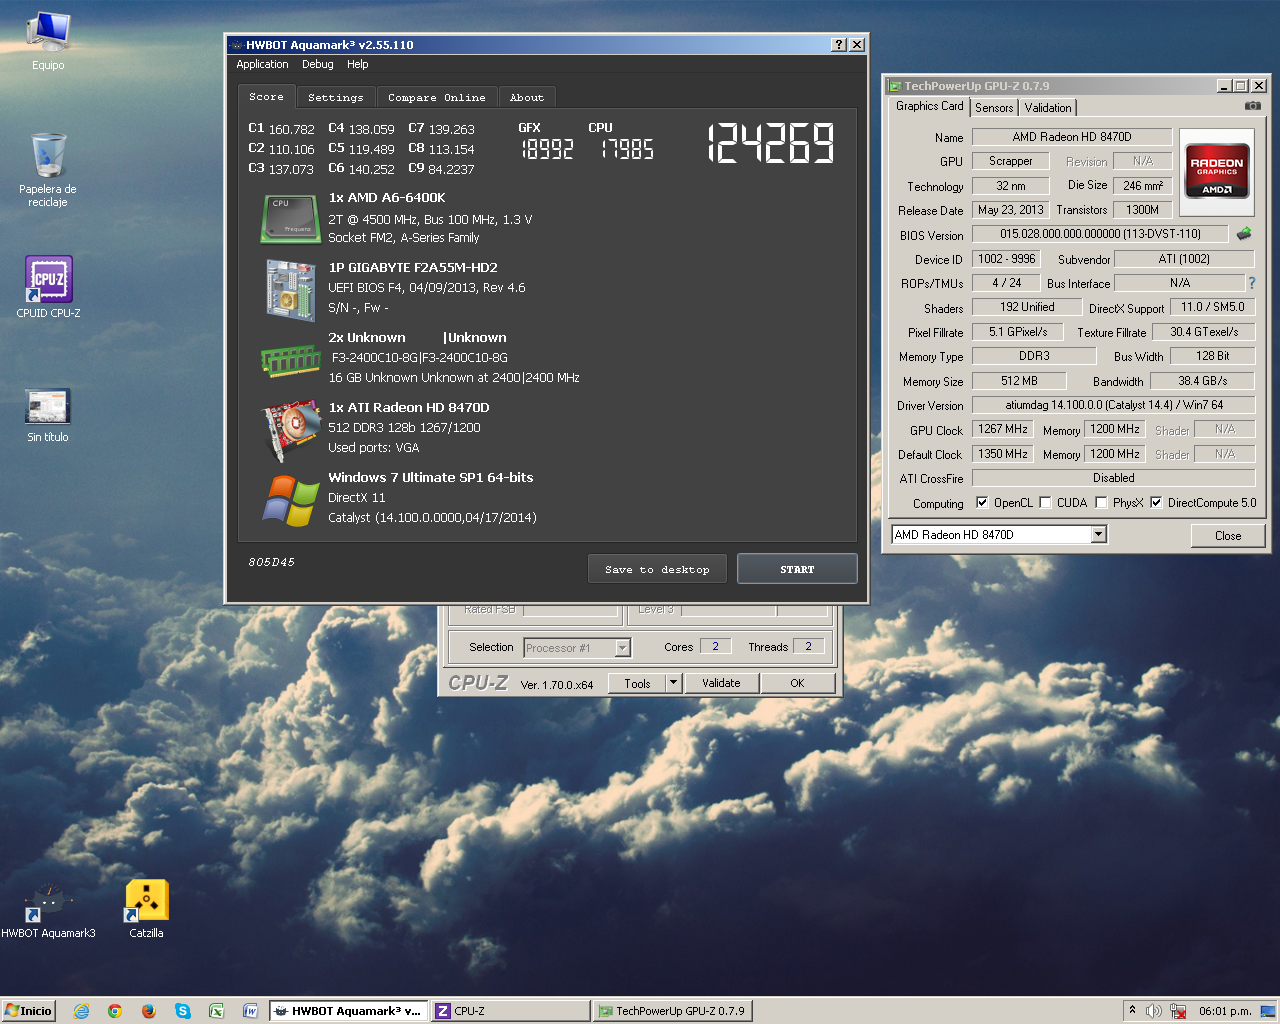Toggle the DirectCompute 5.0 checkbox
1280x1024 pixels.
point(1156,503)
